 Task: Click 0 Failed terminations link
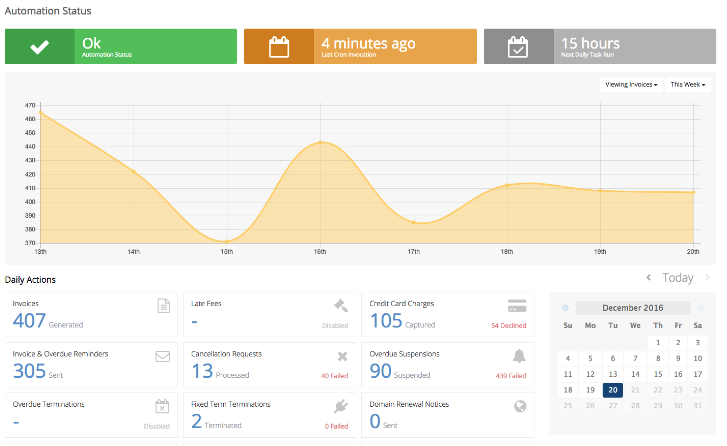336,426
